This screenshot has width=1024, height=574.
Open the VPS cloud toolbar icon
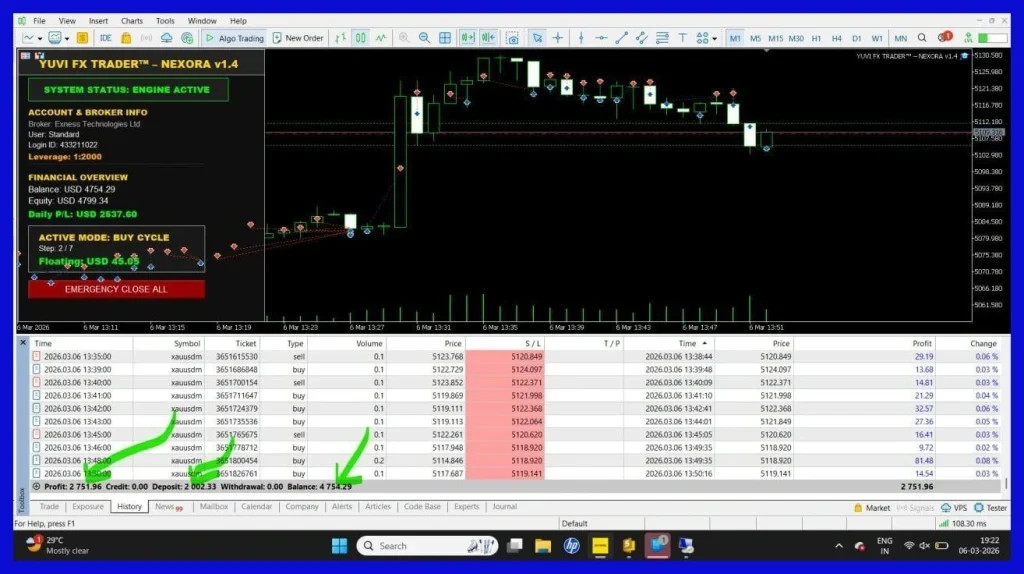tap(167, 38)
